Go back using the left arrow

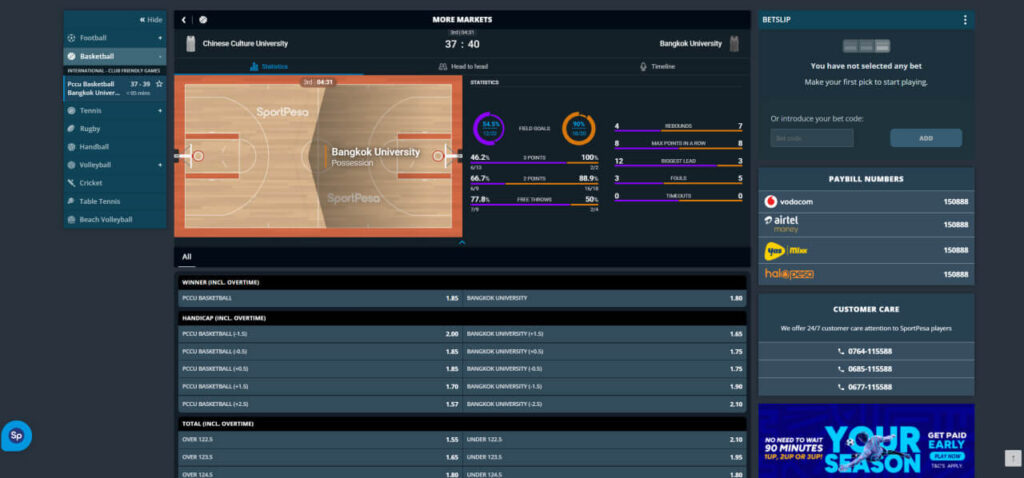(x=184, y=20)
